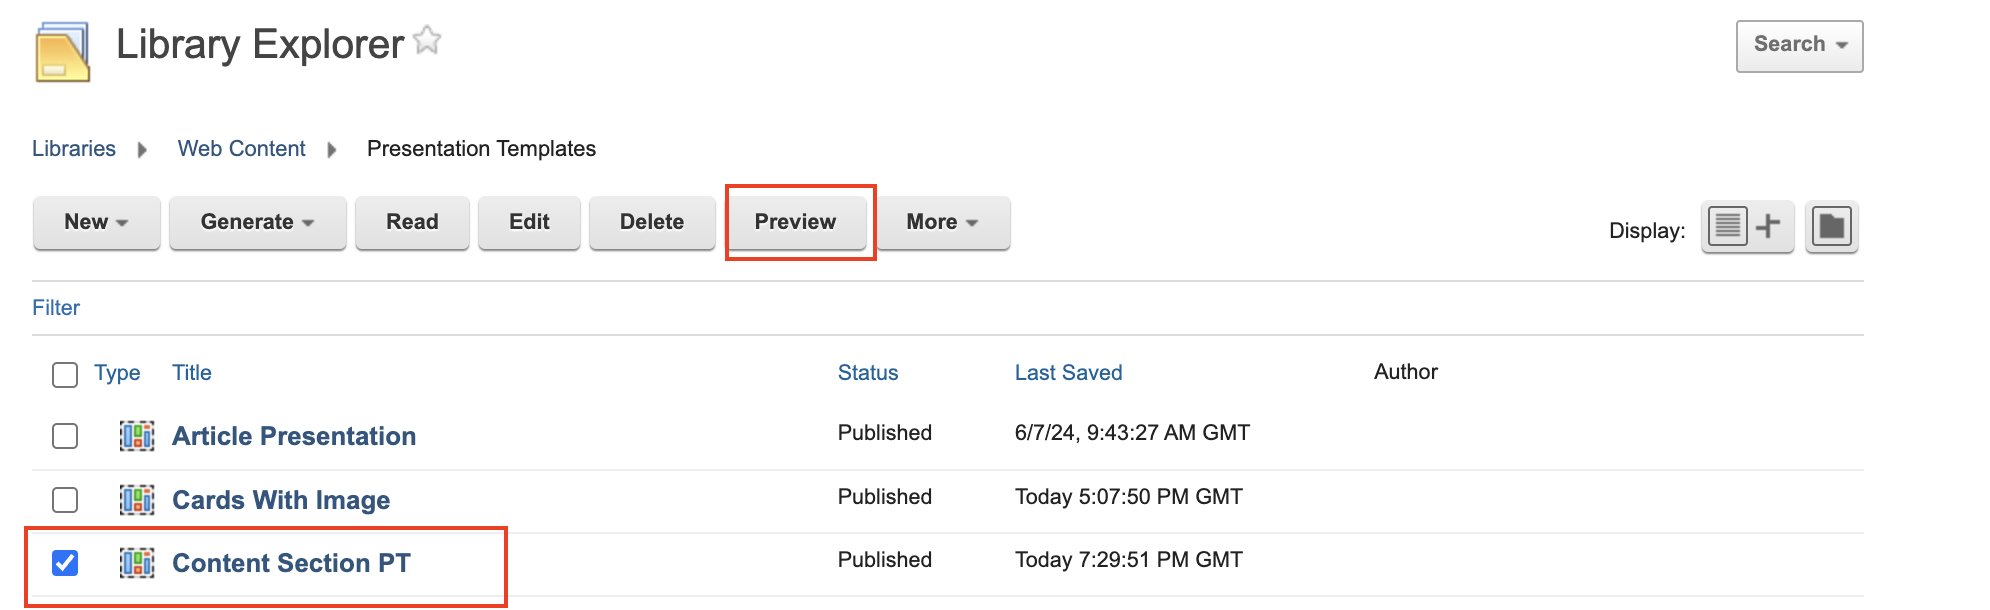Check the Article Presentation checkbox
This screenshot has width=1990, height=610.
point(65,436)
